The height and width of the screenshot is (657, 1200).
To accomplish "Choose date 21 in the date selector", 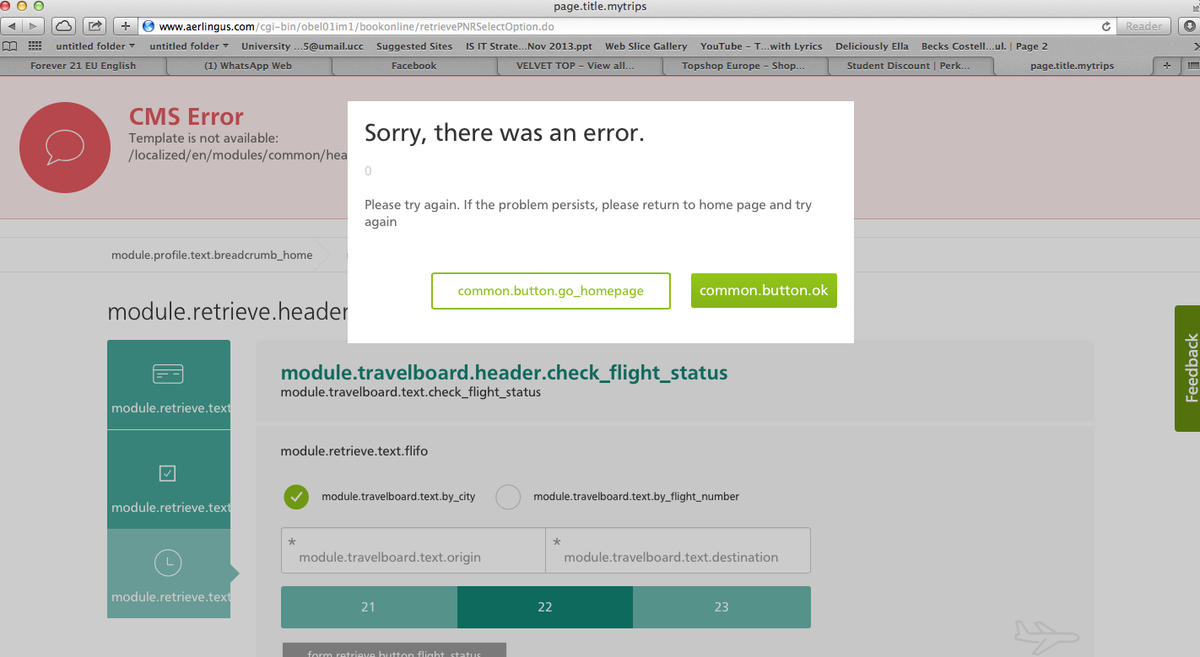I will [x=369, y=607].
